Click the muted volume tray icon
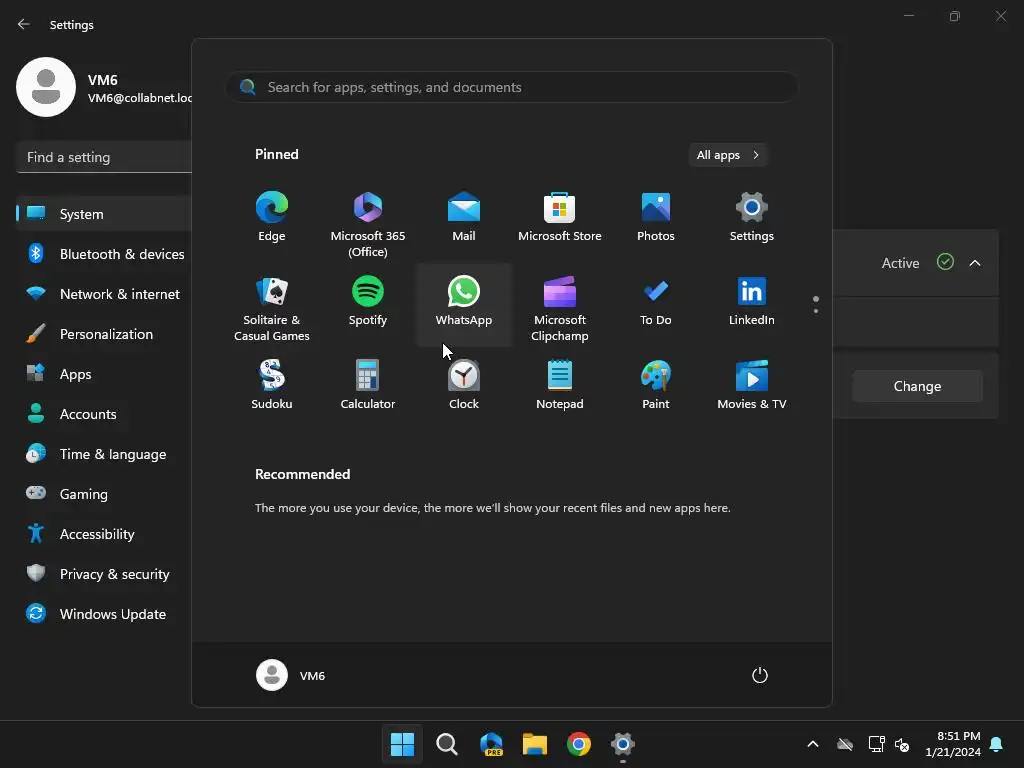The image size is (1024, 768). 902,744
